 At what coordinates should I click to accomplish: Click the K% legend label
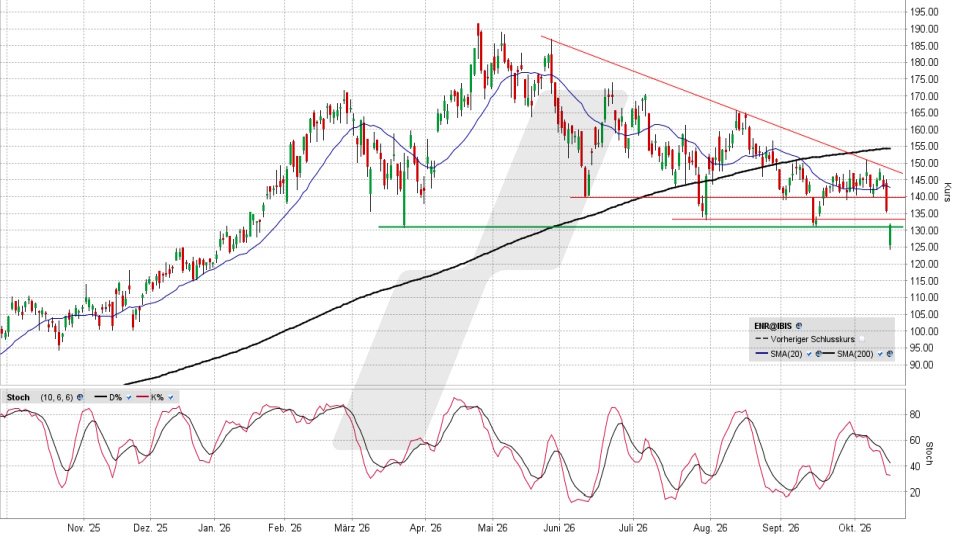pos(157,397)
